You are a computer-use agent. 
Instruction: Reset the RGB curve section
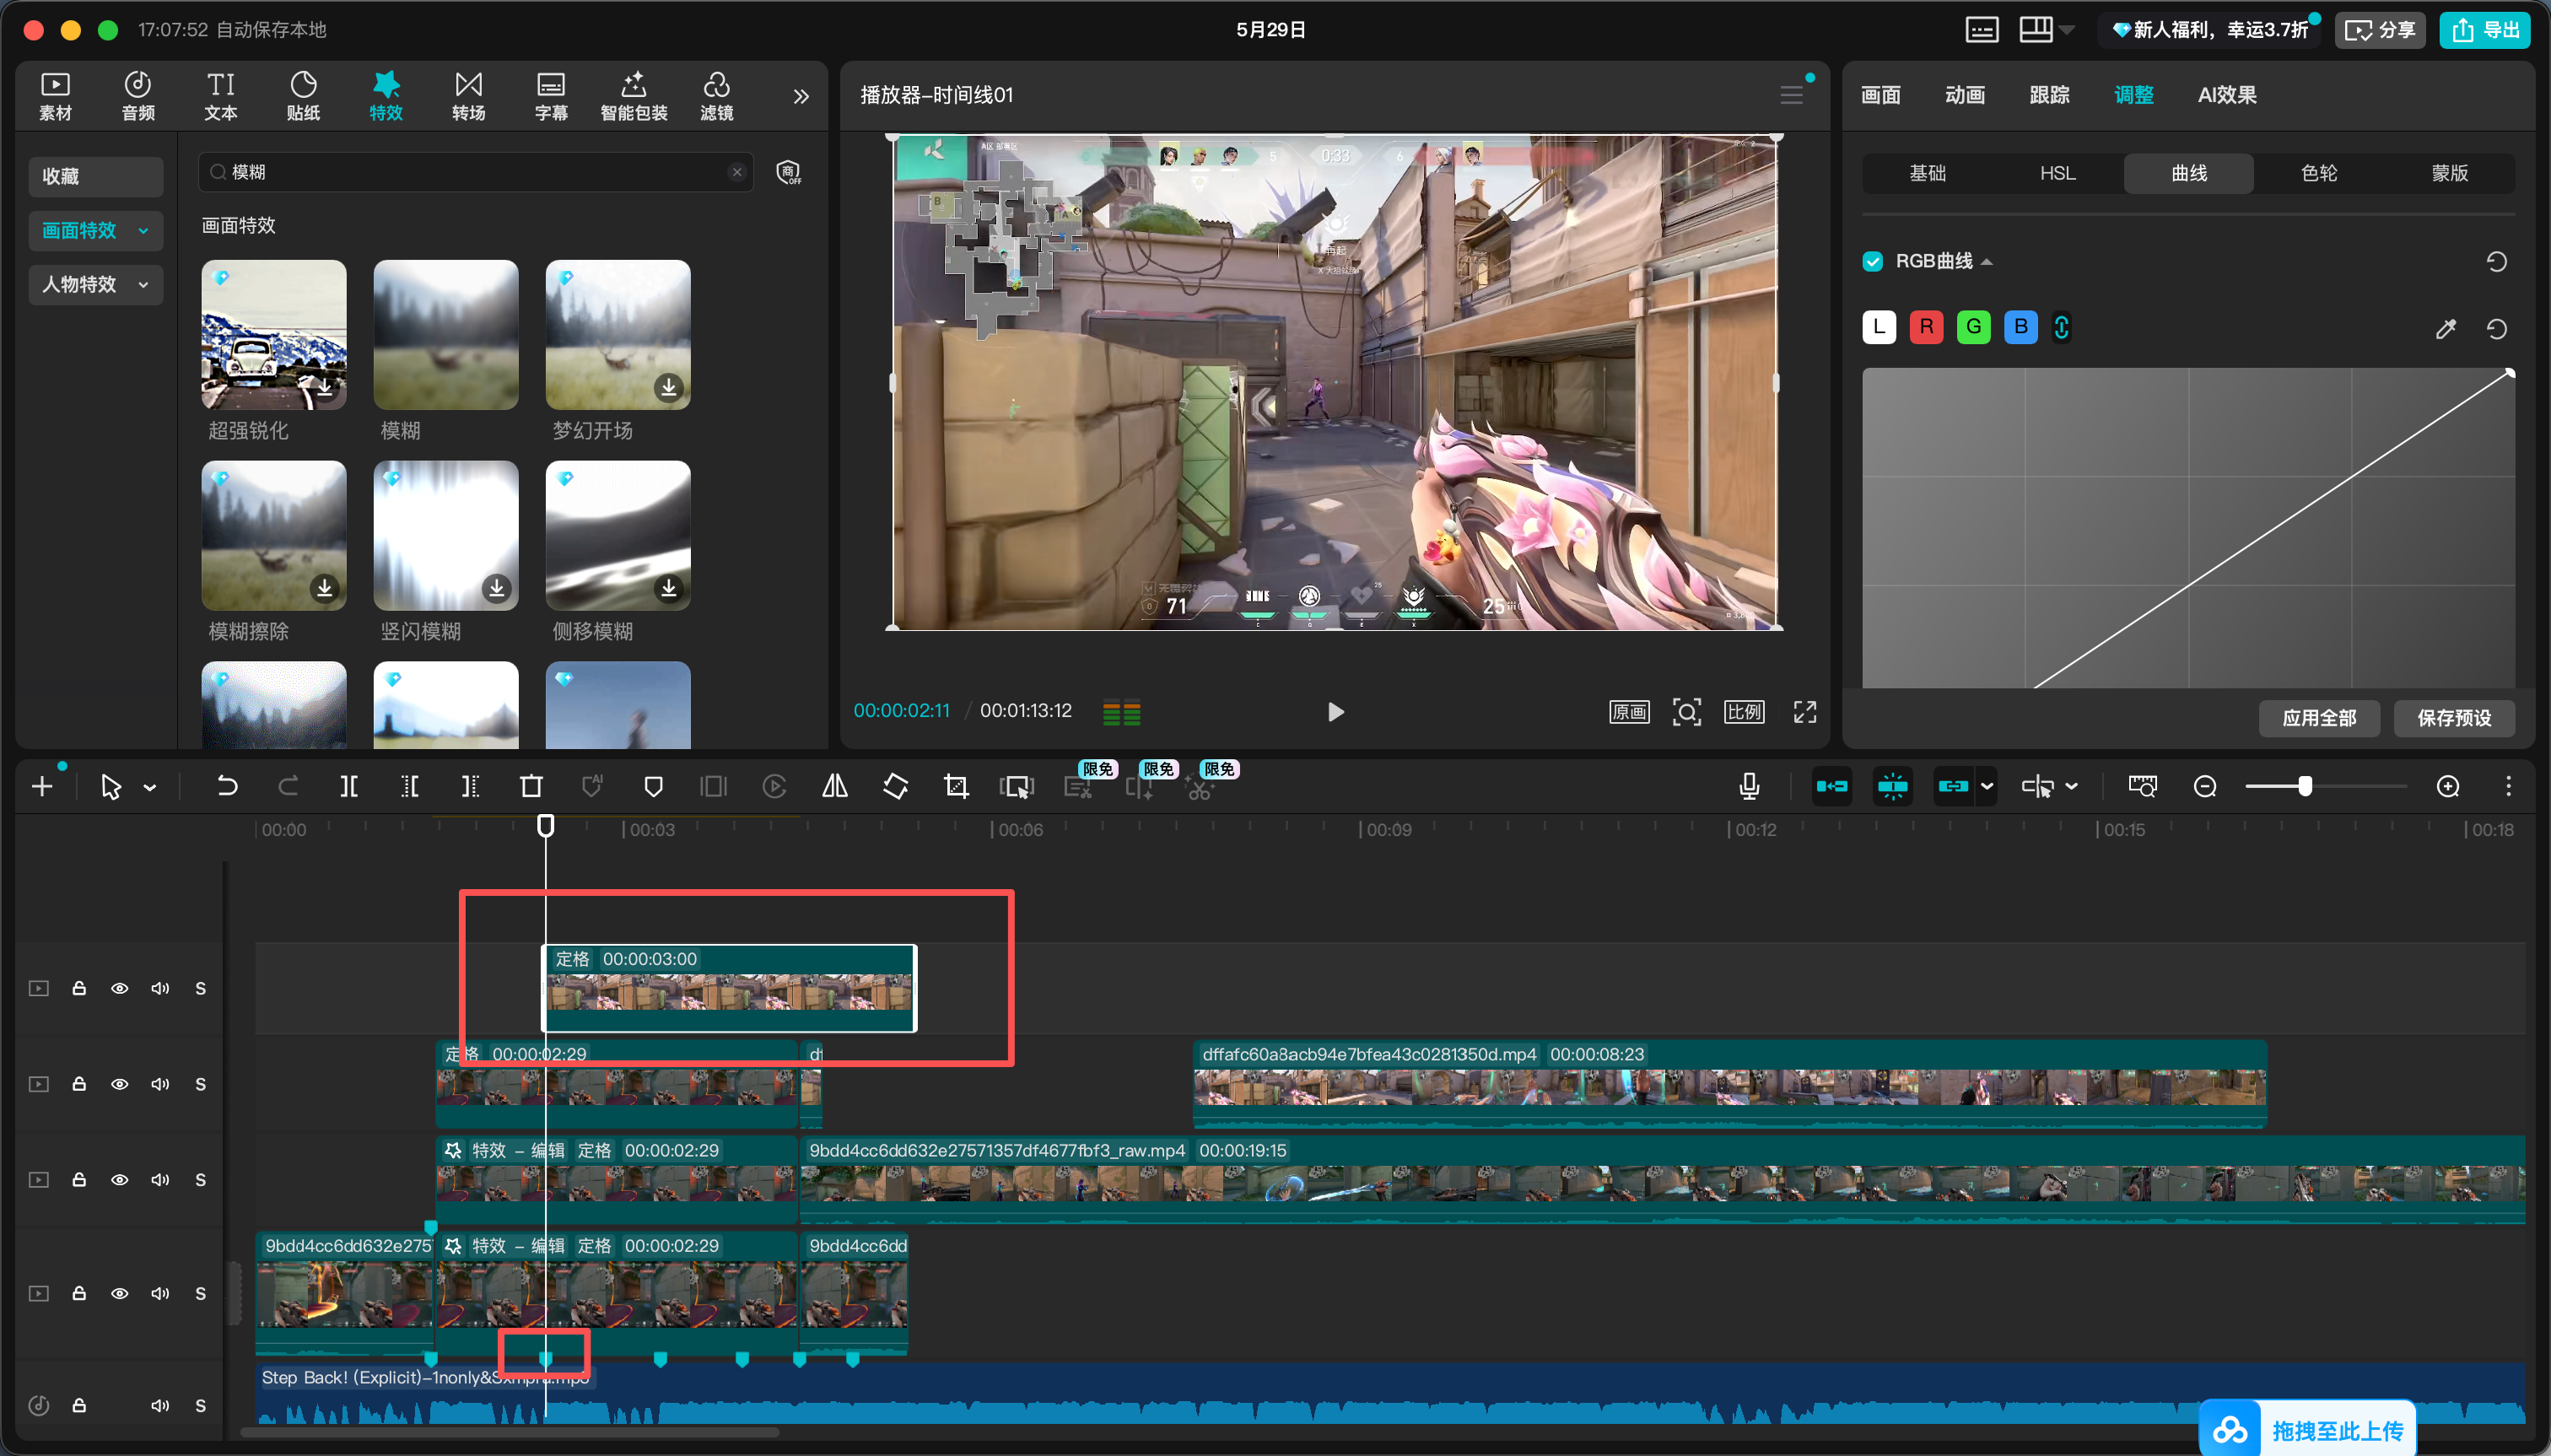(2497, 262)
